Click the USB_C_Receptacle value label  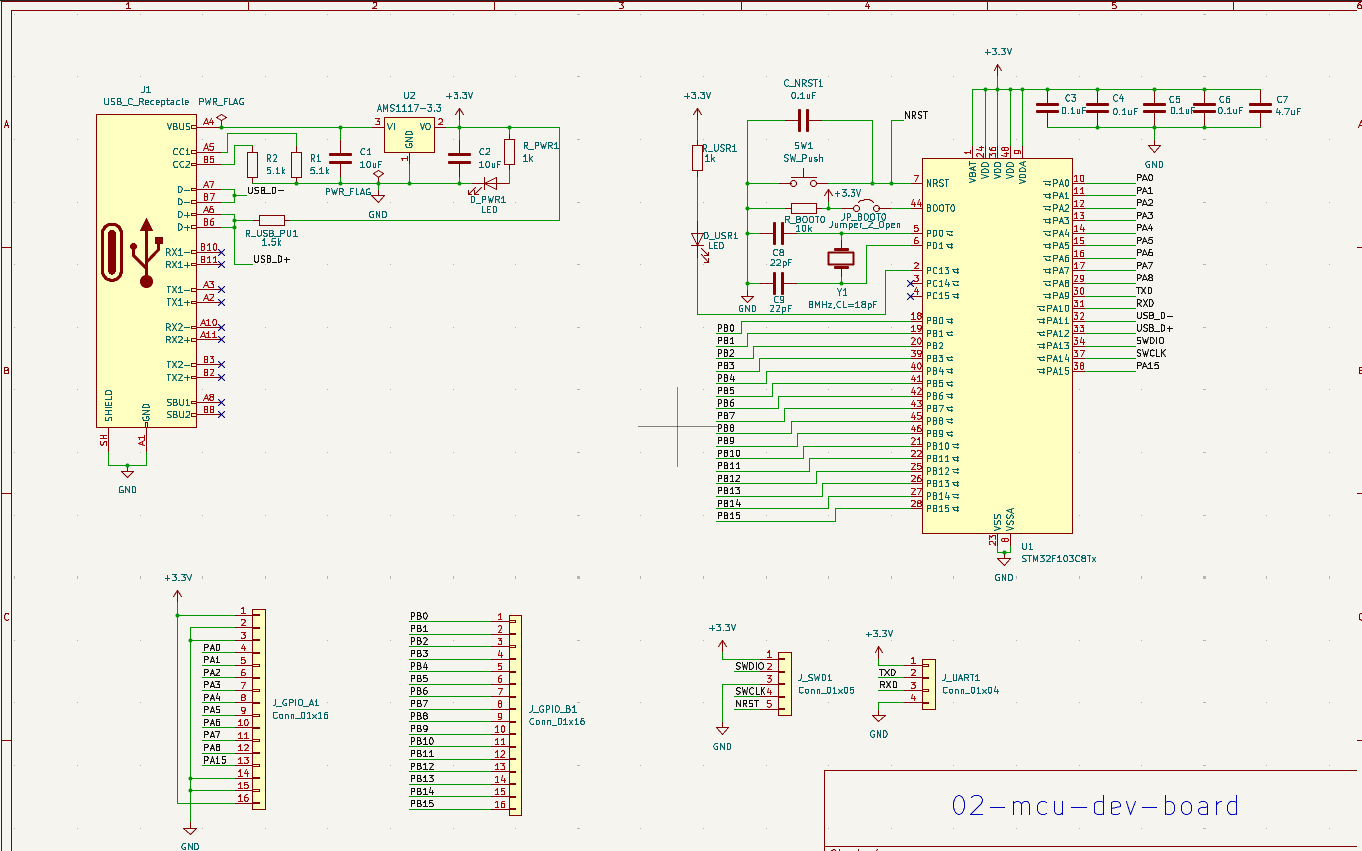tap(146, 102)
